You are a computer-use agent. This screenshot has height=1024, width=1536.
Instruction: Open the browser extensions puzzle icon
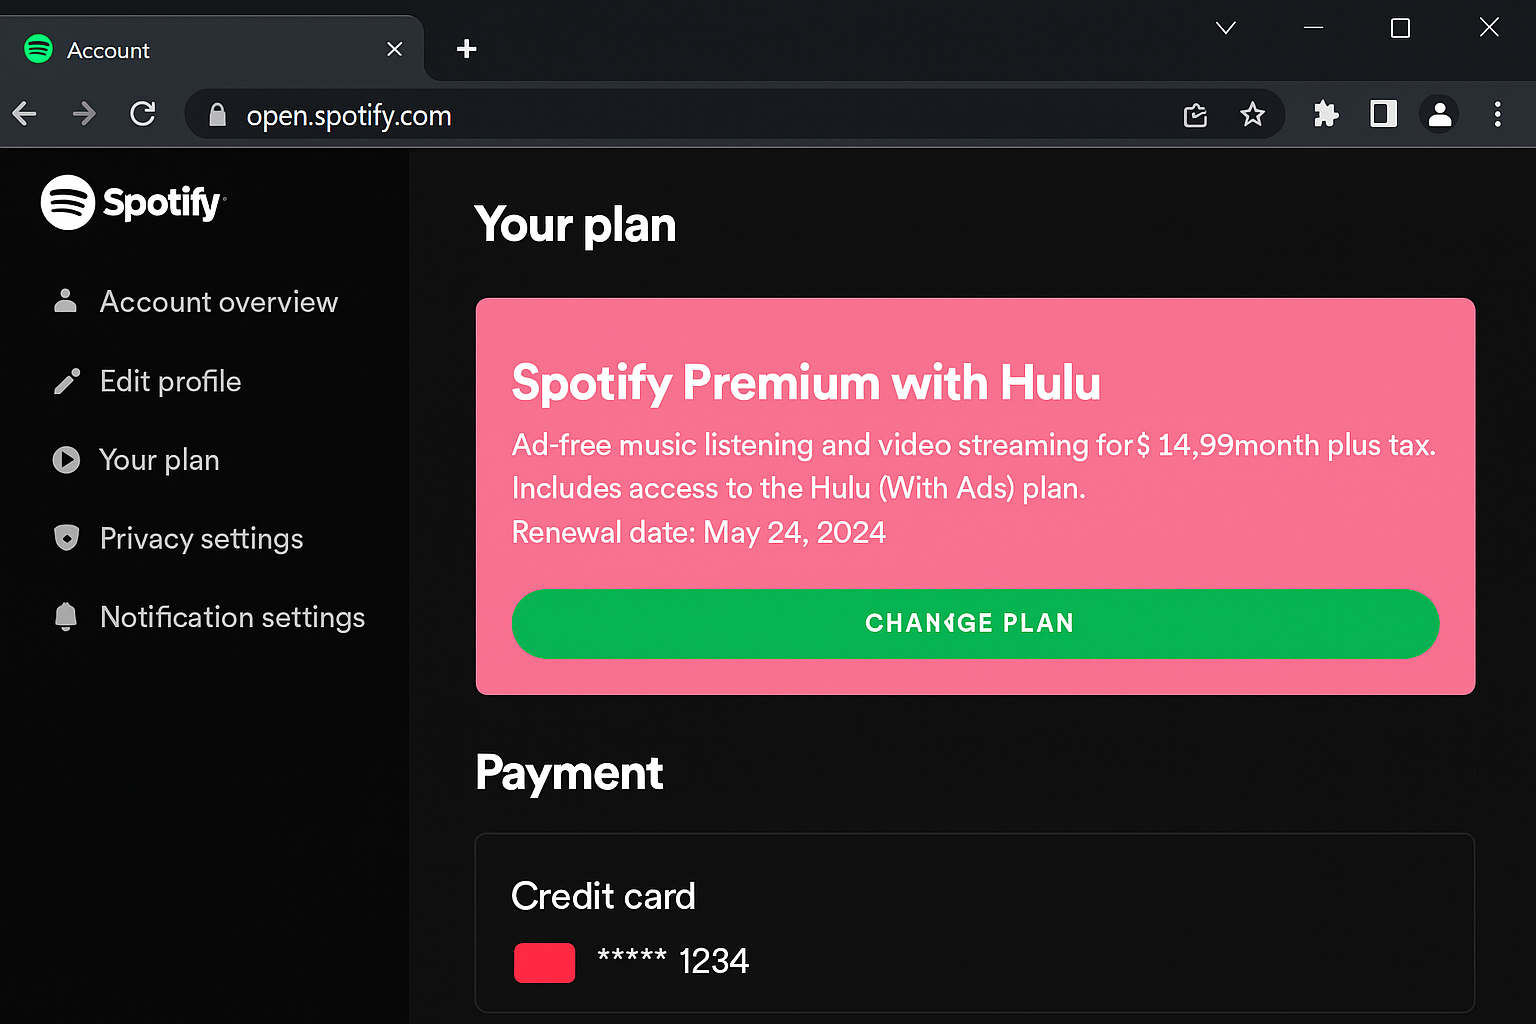pos(1325,114)
